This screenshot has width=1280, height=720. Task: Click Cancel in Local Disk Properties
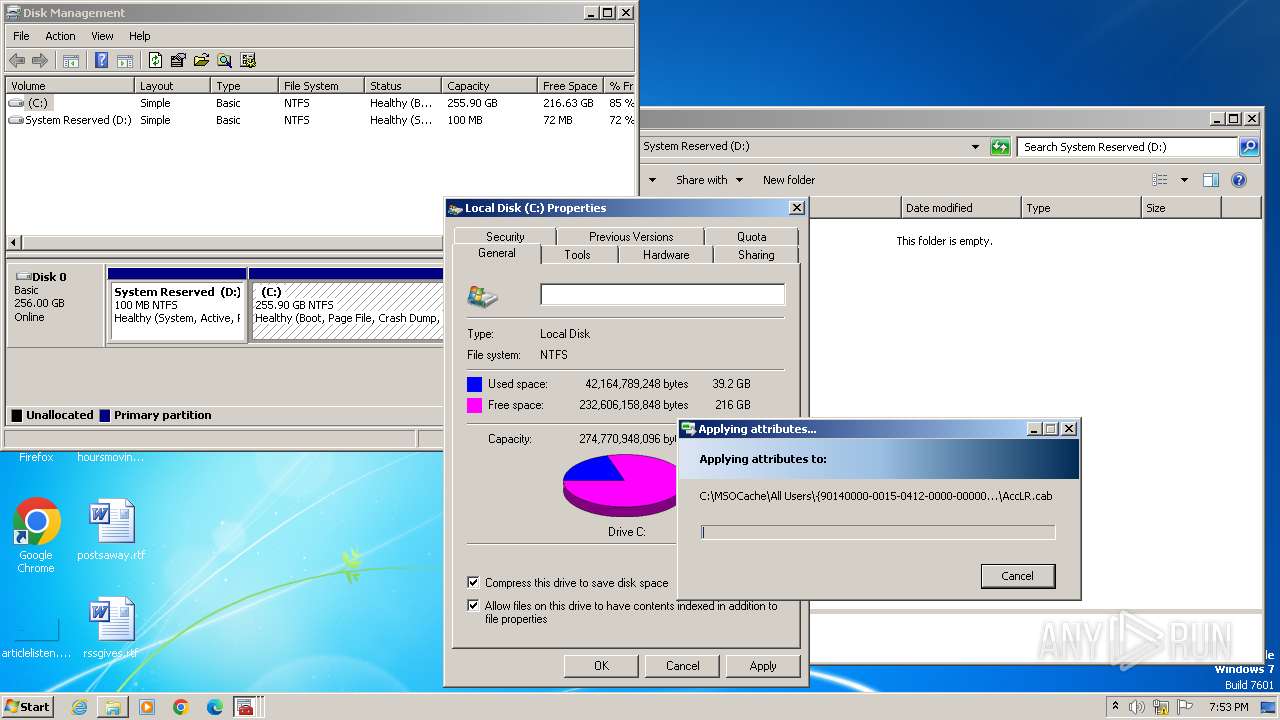click(x=683, y=666)
